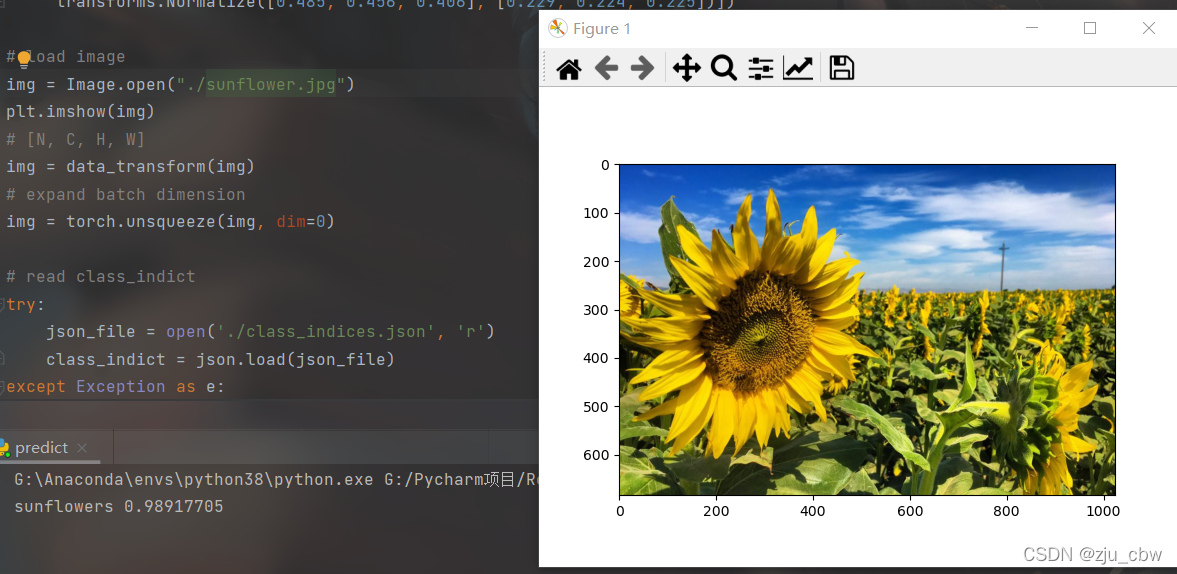Minimize the Figure 1 window

point(1031,29)
